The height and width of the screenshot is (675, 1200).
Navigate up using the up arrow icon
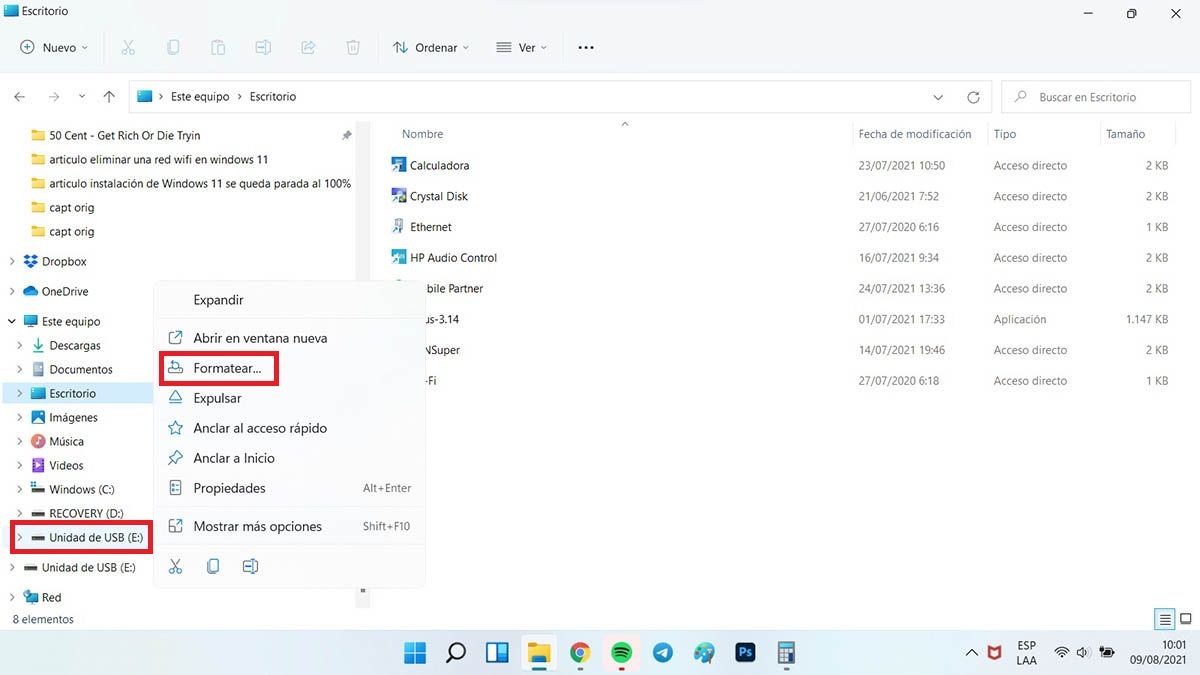pyautogui.click(x=109, y=97)
